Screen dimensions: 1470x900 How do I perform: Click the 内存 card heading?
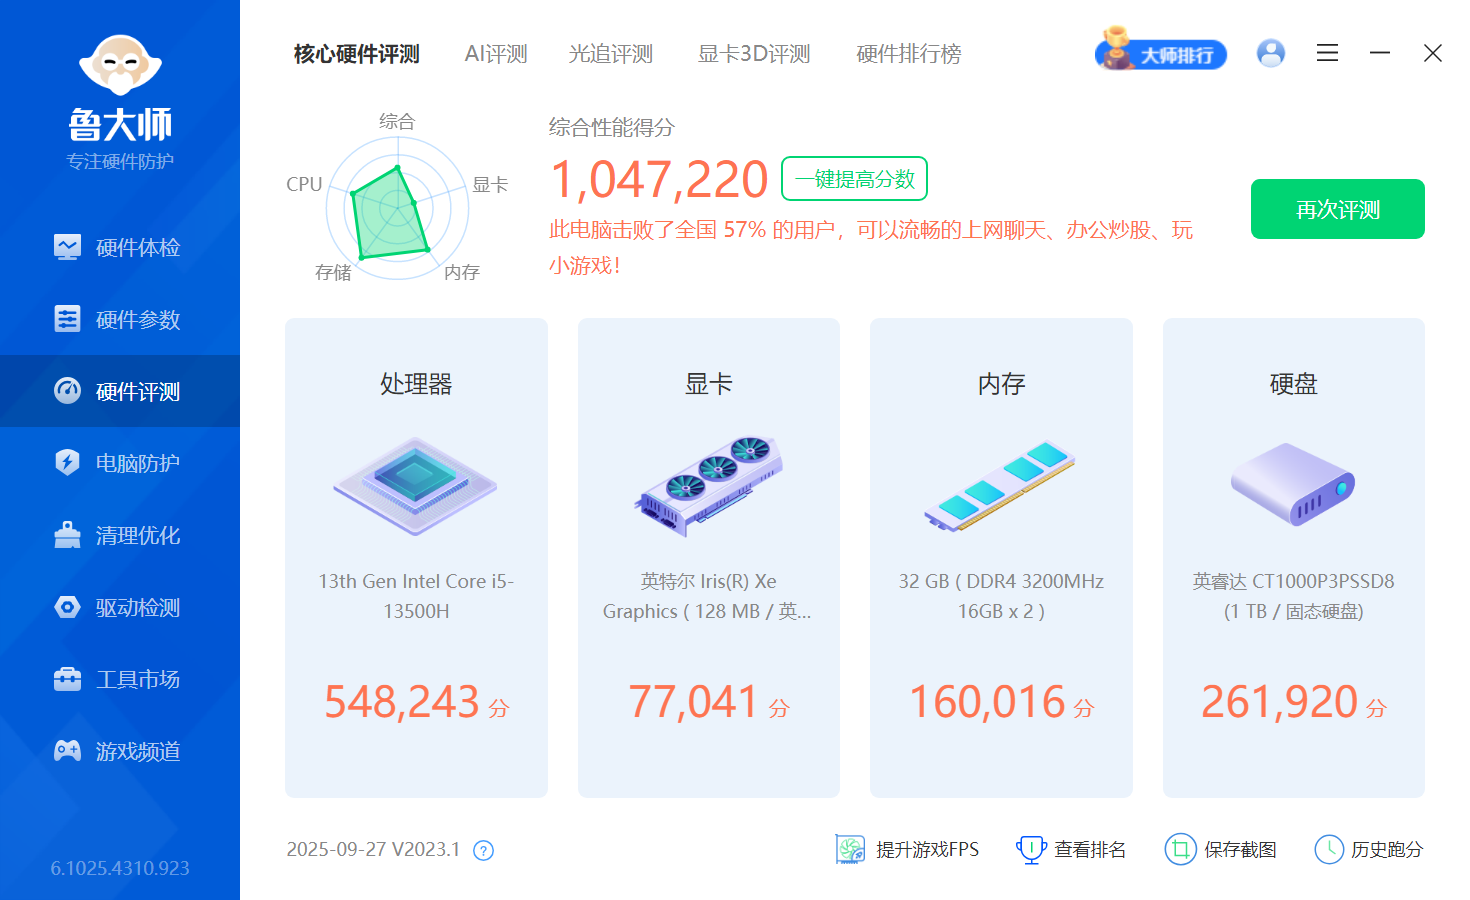1001,384
